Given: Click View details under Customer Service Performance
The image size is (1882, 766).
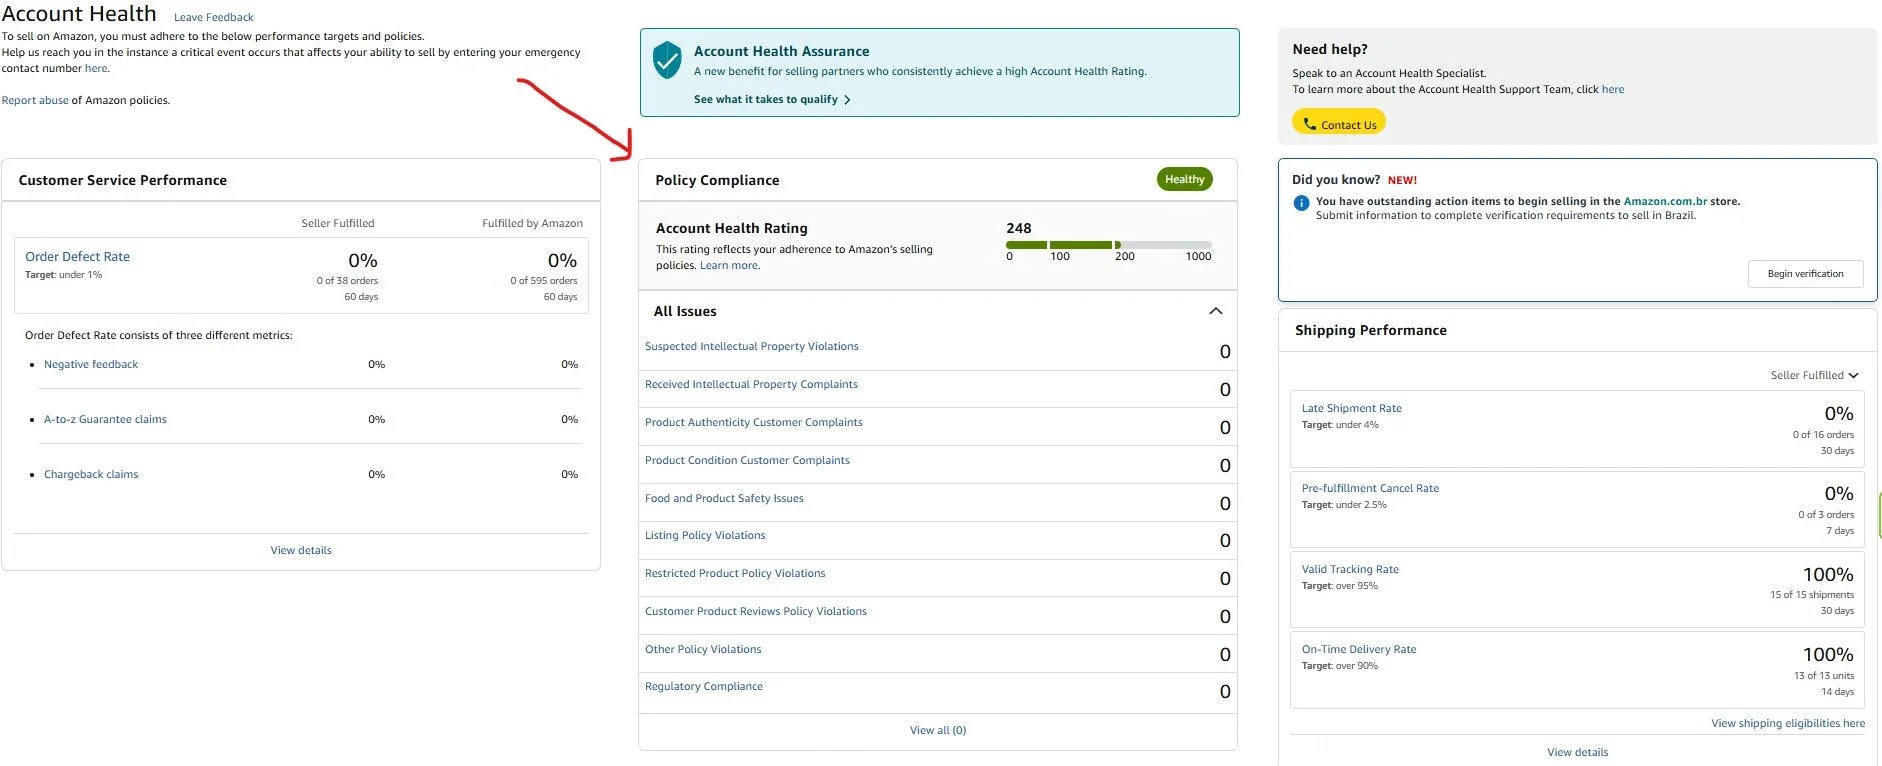Looking at the screenshot, I should coord(301,550).
